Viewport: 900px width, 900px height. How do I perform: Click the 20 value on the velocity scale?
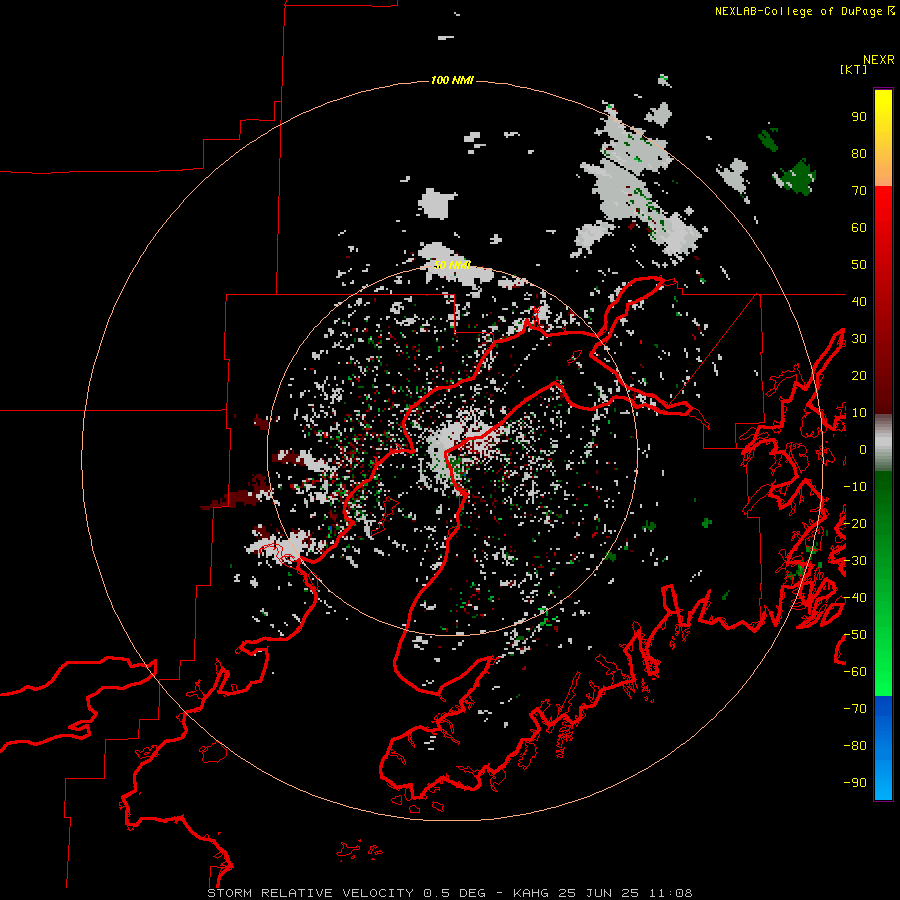[x=859, y=376]
